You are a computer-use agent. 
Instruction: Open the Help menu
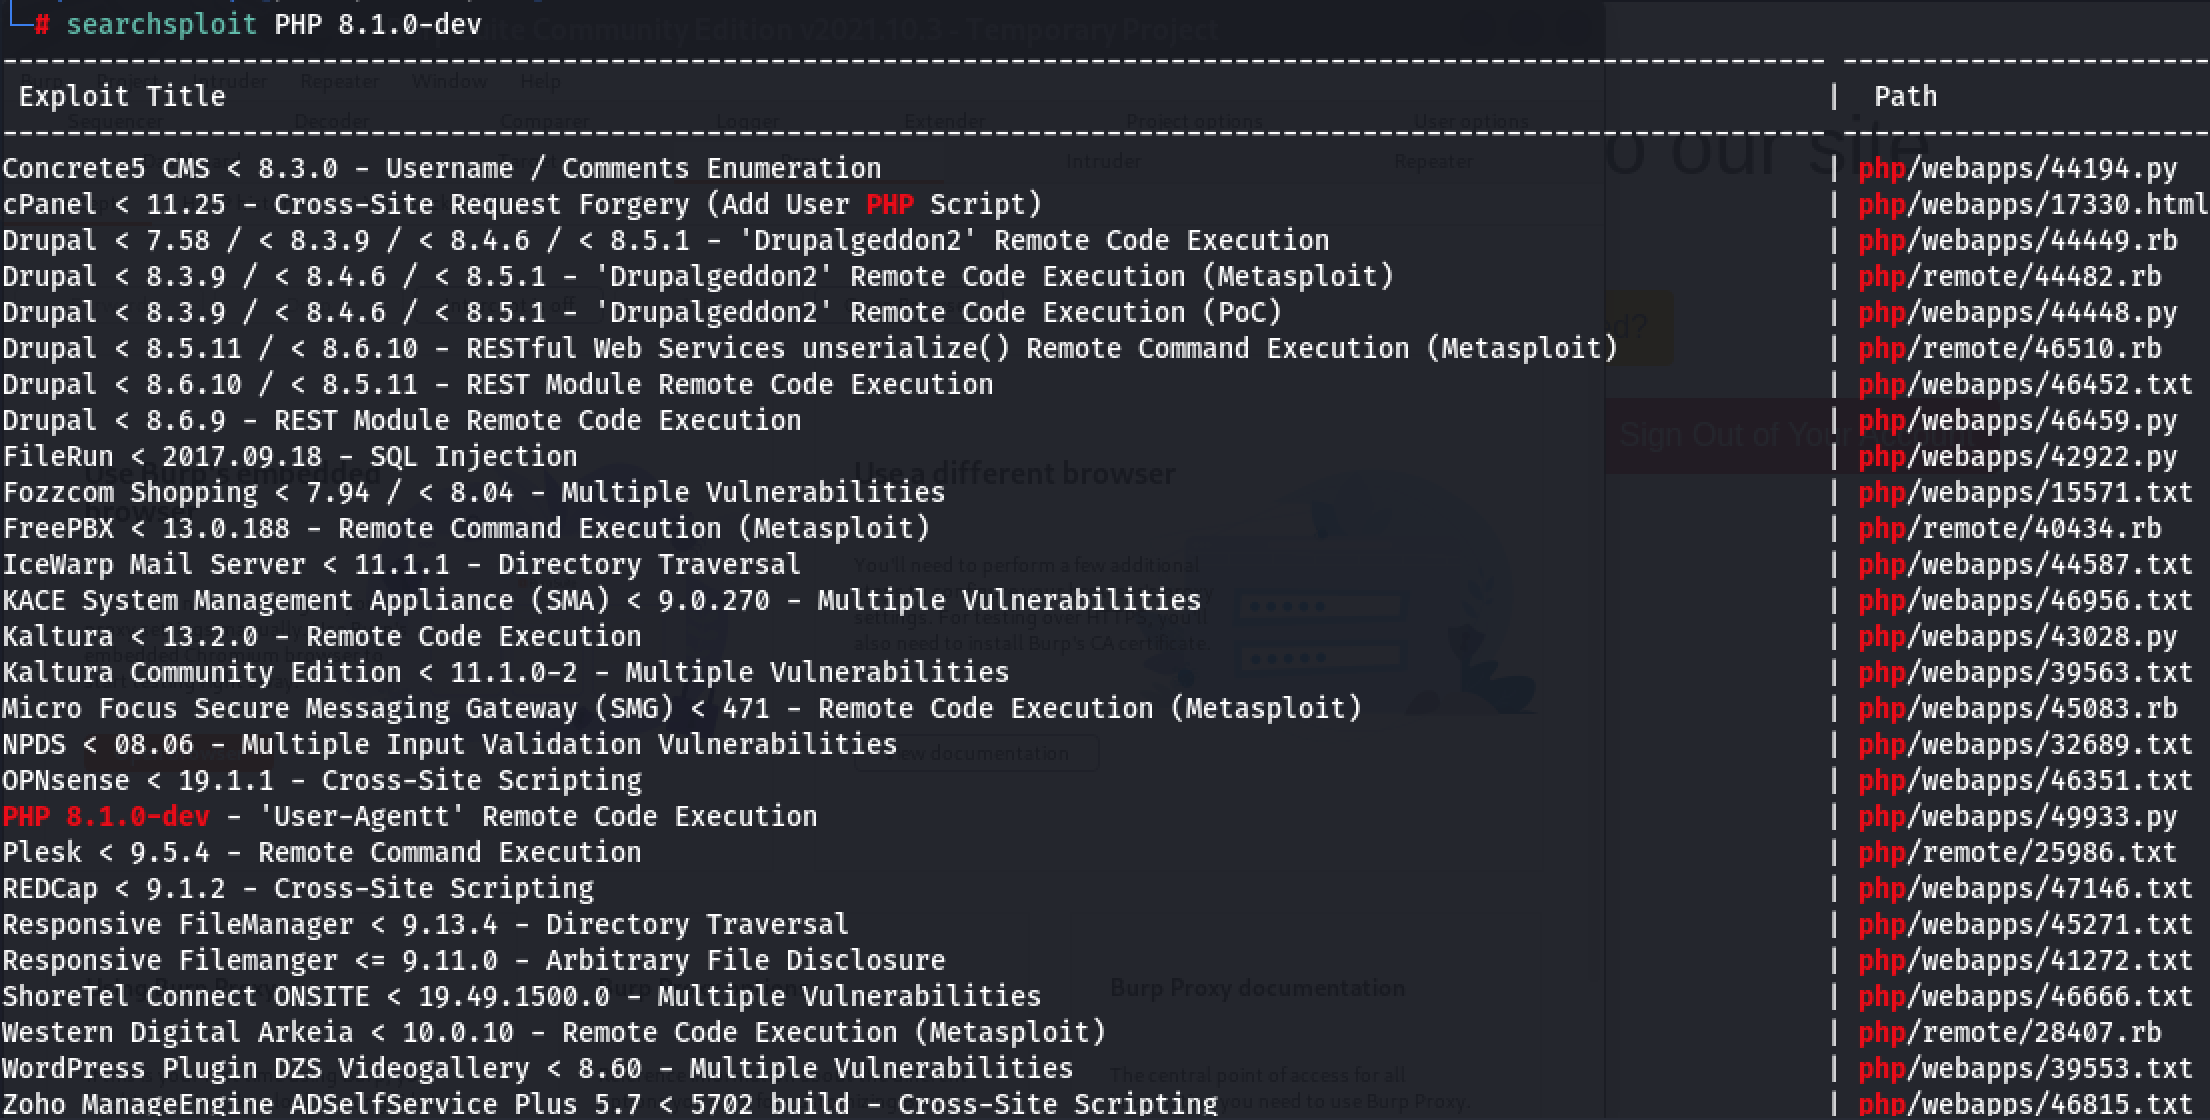(x=540, y=81)
